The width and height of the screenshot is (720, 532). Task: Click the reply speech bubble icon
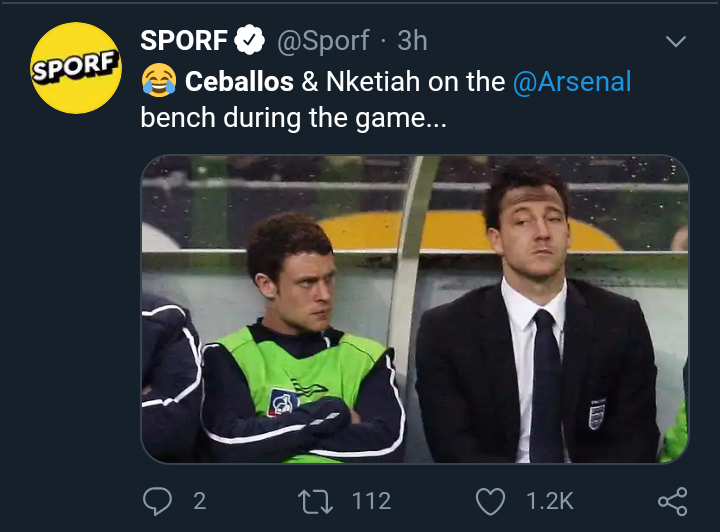coord(158,500)
